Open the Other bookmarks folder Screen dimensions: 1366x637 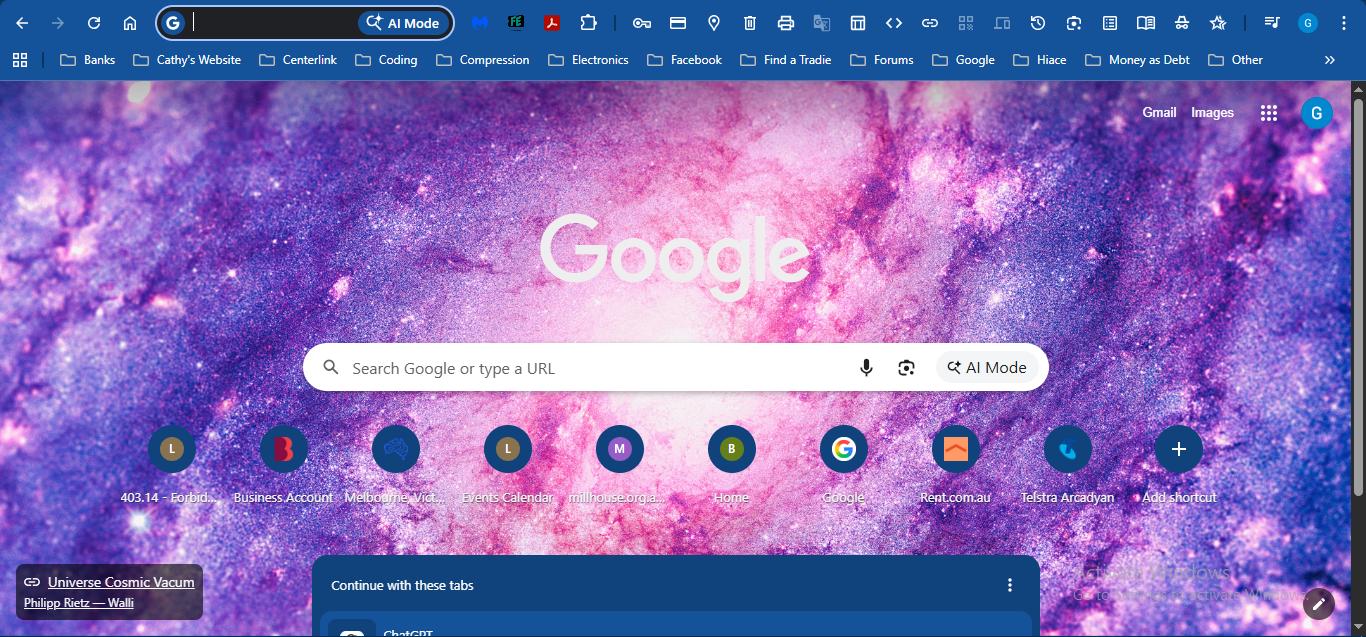coord(1236,60)
